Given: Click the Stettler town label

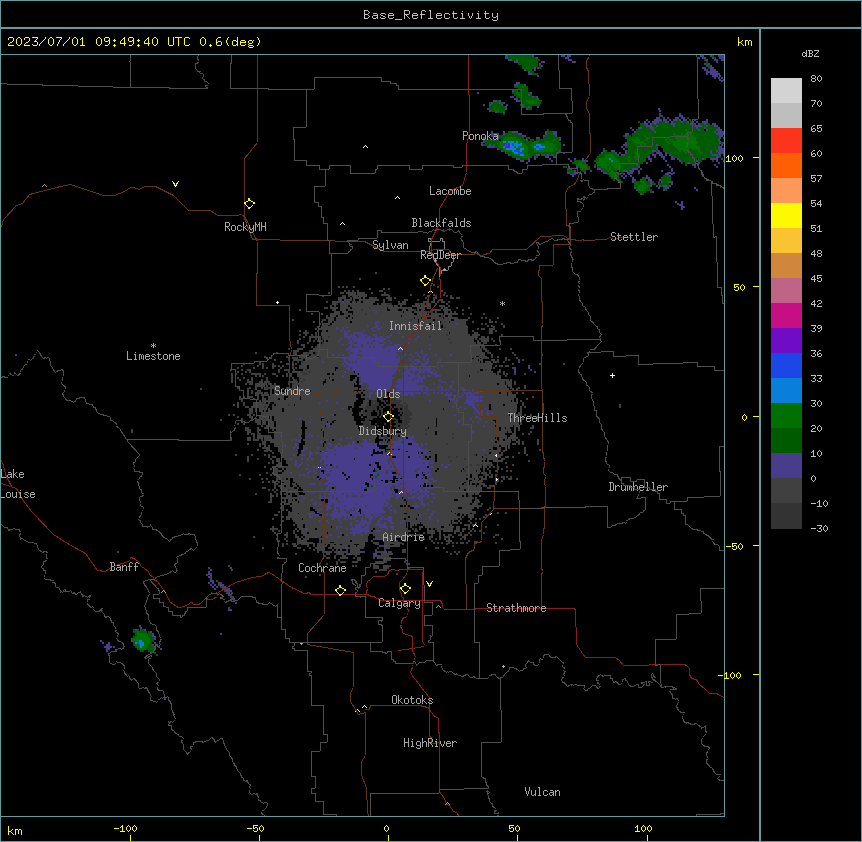Looking at the screenshot, I should point(633,237).
